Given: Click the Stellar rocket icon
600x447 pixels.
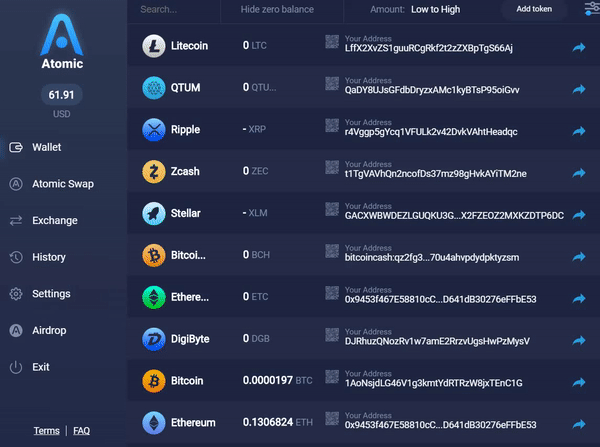Looking at the screenshot, I should (x=154, y=213).
